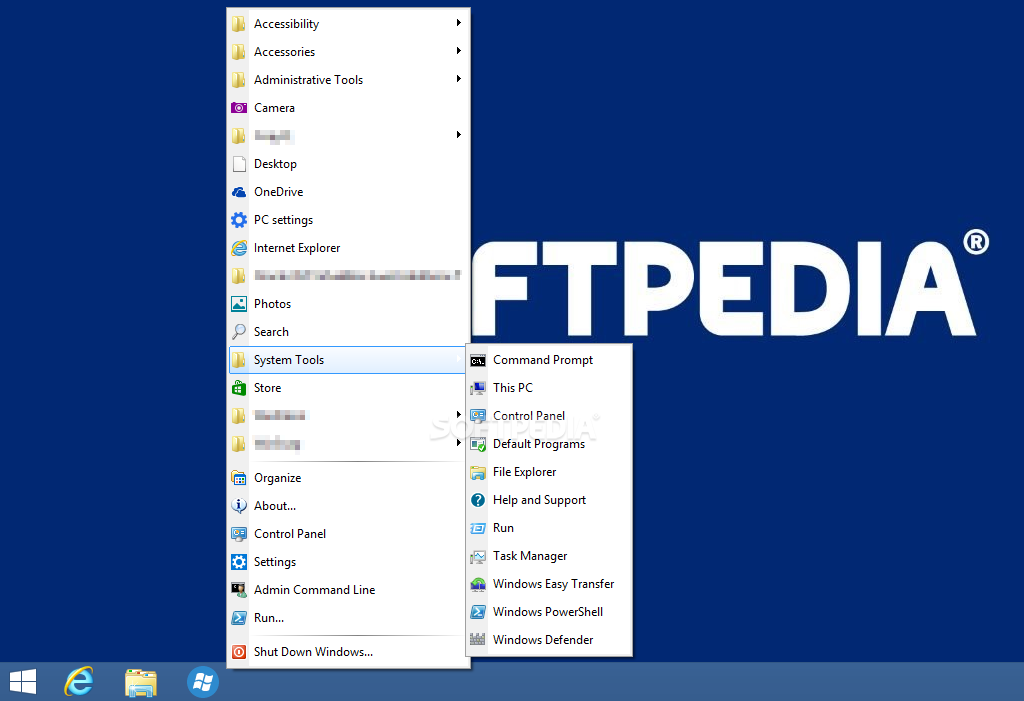Viewport: 1024px width, 701px height.
Task: Click the Task Manager icon
Action: click(478, 557)
